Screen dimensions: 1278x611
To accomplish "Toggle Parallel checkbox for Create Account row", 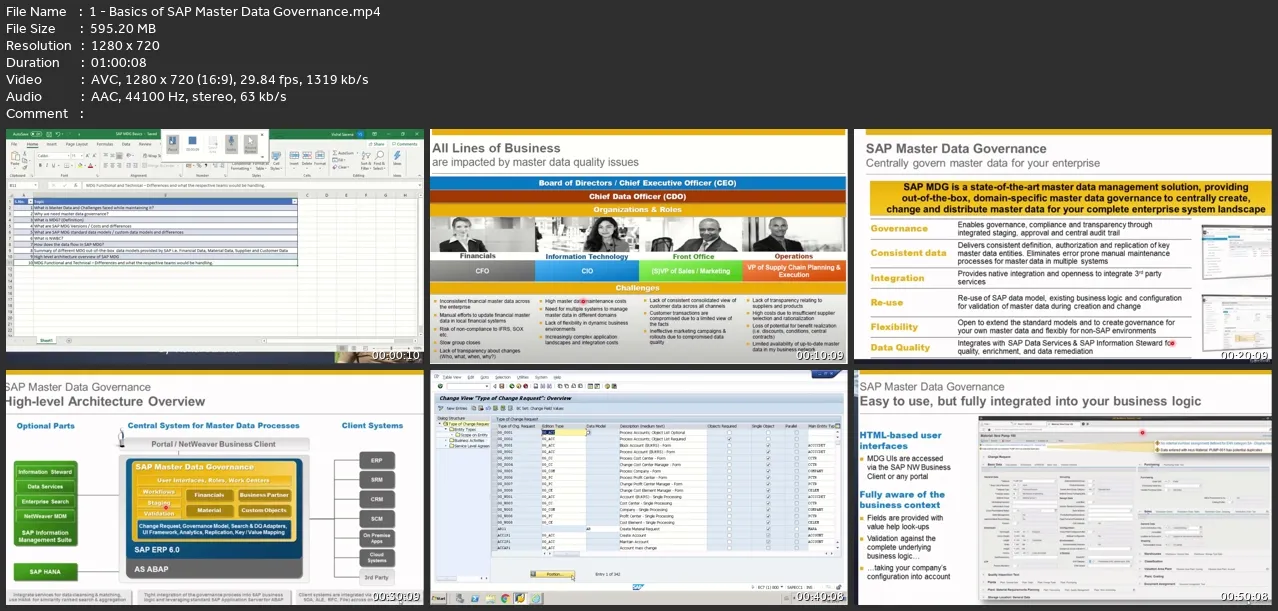I will click(x=796, y=535).
